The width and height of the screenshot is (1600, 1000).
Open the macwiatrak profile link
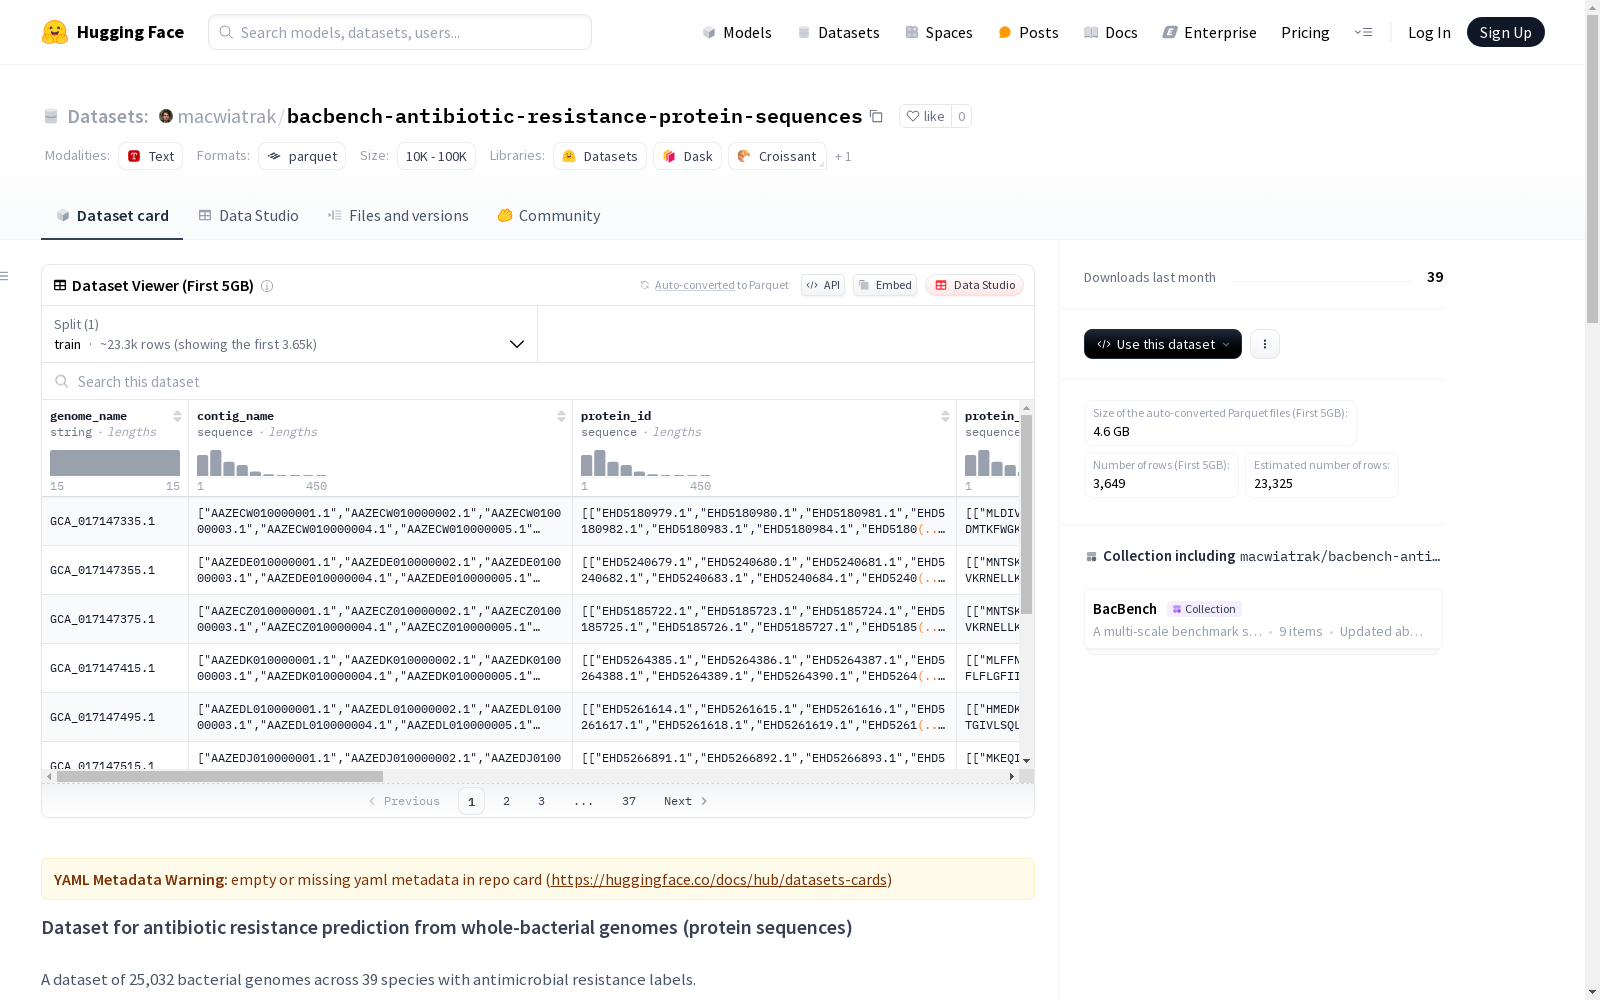tap(227, 116)
